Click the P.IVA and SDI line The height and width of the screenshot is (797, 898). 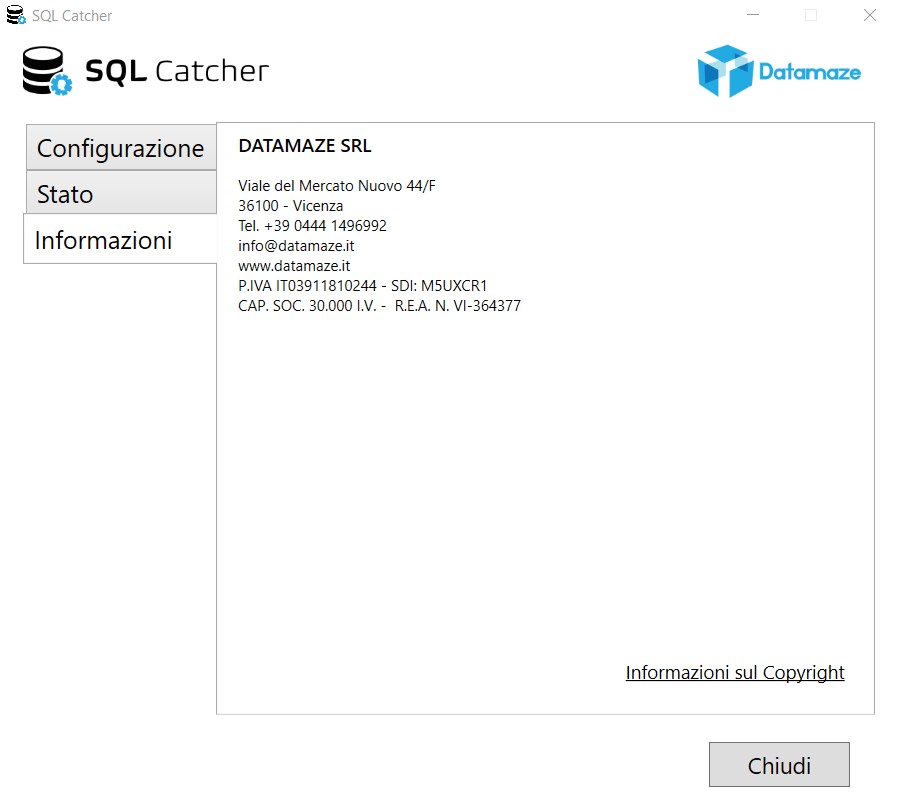click(x=363, y=286)
